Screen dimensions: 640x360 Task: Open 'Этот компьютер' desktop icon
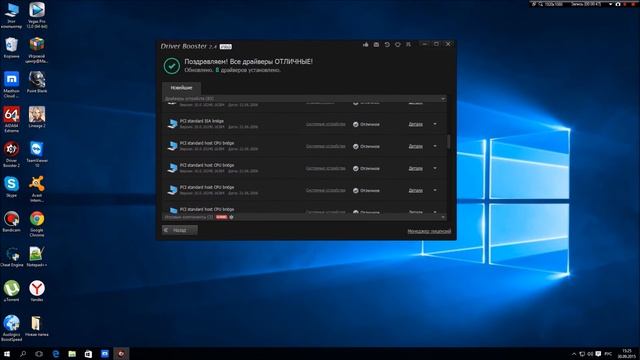pos(11,15)
